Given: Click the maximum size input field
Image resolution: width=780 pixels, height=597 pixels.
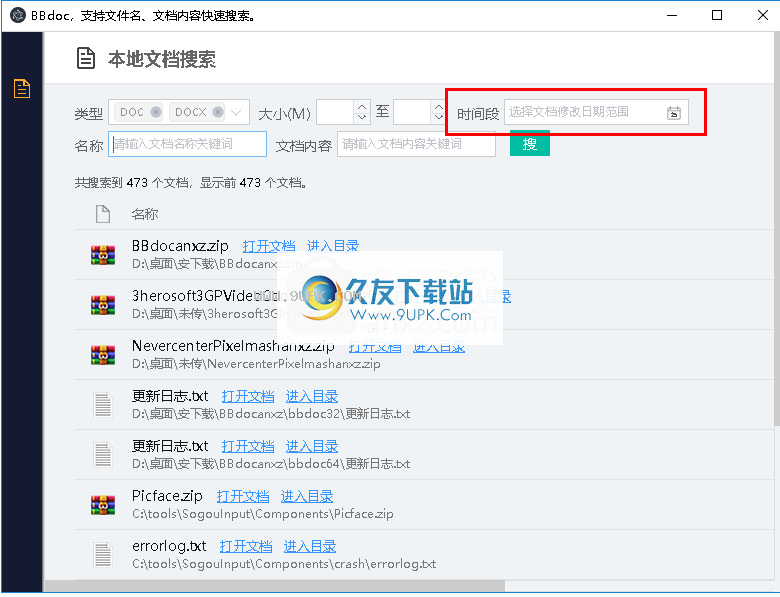Looking at the screenshot, I should [412, 112].
